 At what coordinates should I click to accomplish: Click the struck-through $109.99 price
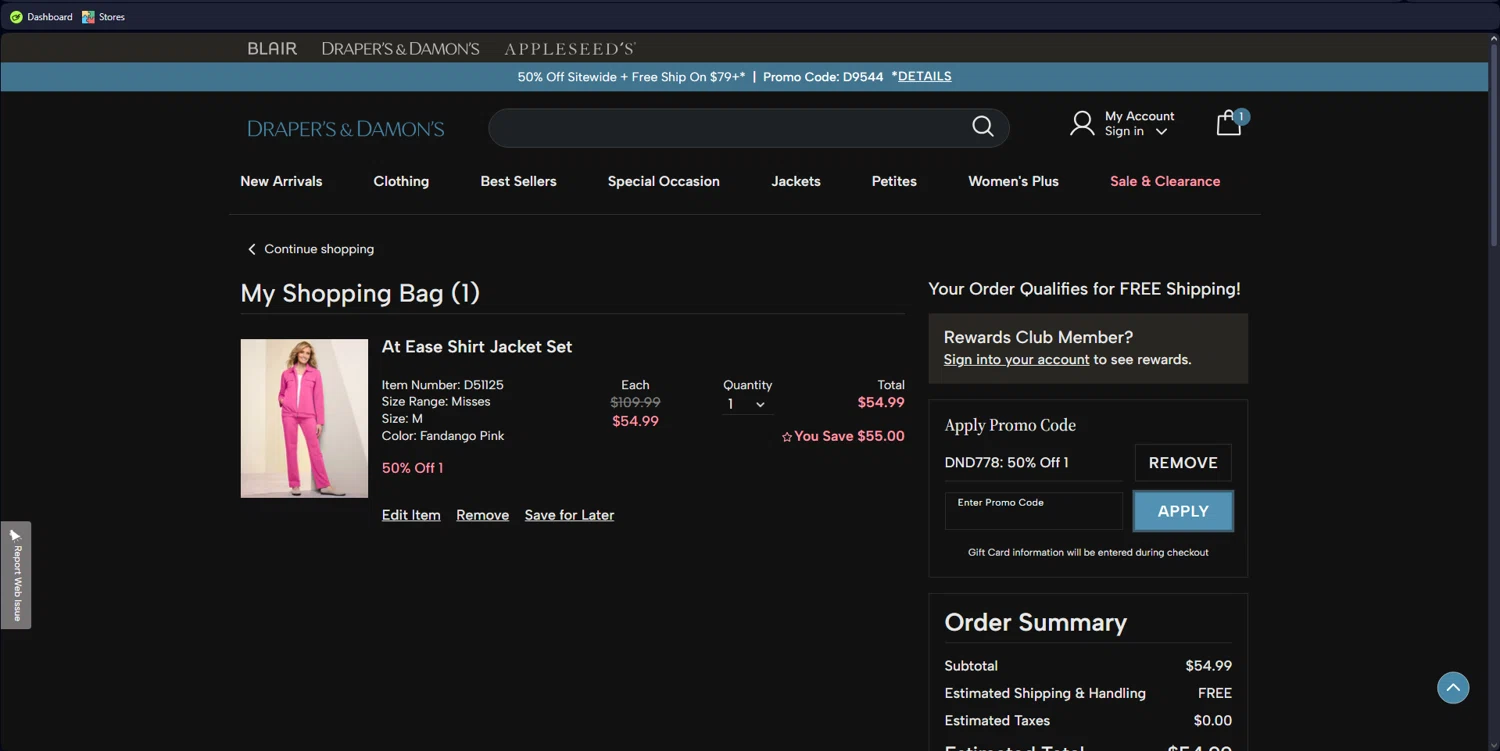635,402
